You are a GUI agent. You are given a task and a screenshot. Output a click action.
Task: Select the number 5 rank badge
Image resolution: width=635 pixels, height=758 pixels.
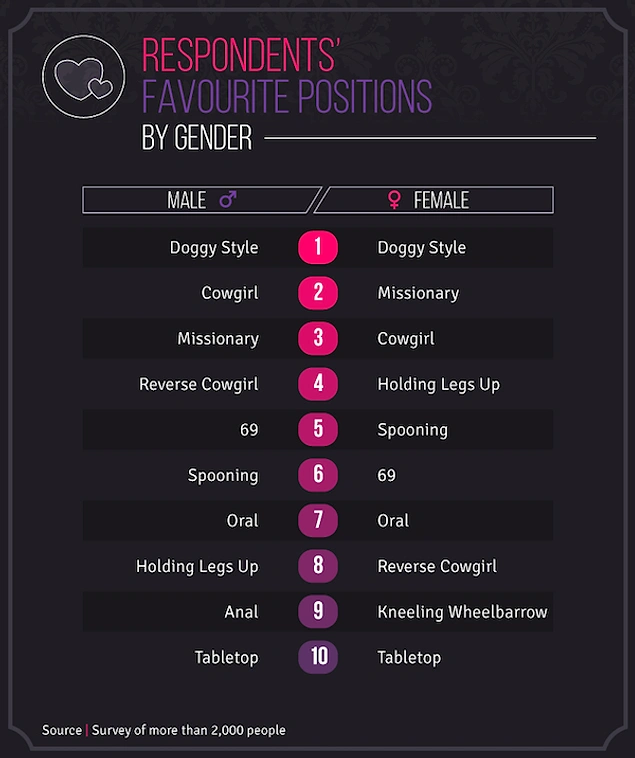click(318, 429)
